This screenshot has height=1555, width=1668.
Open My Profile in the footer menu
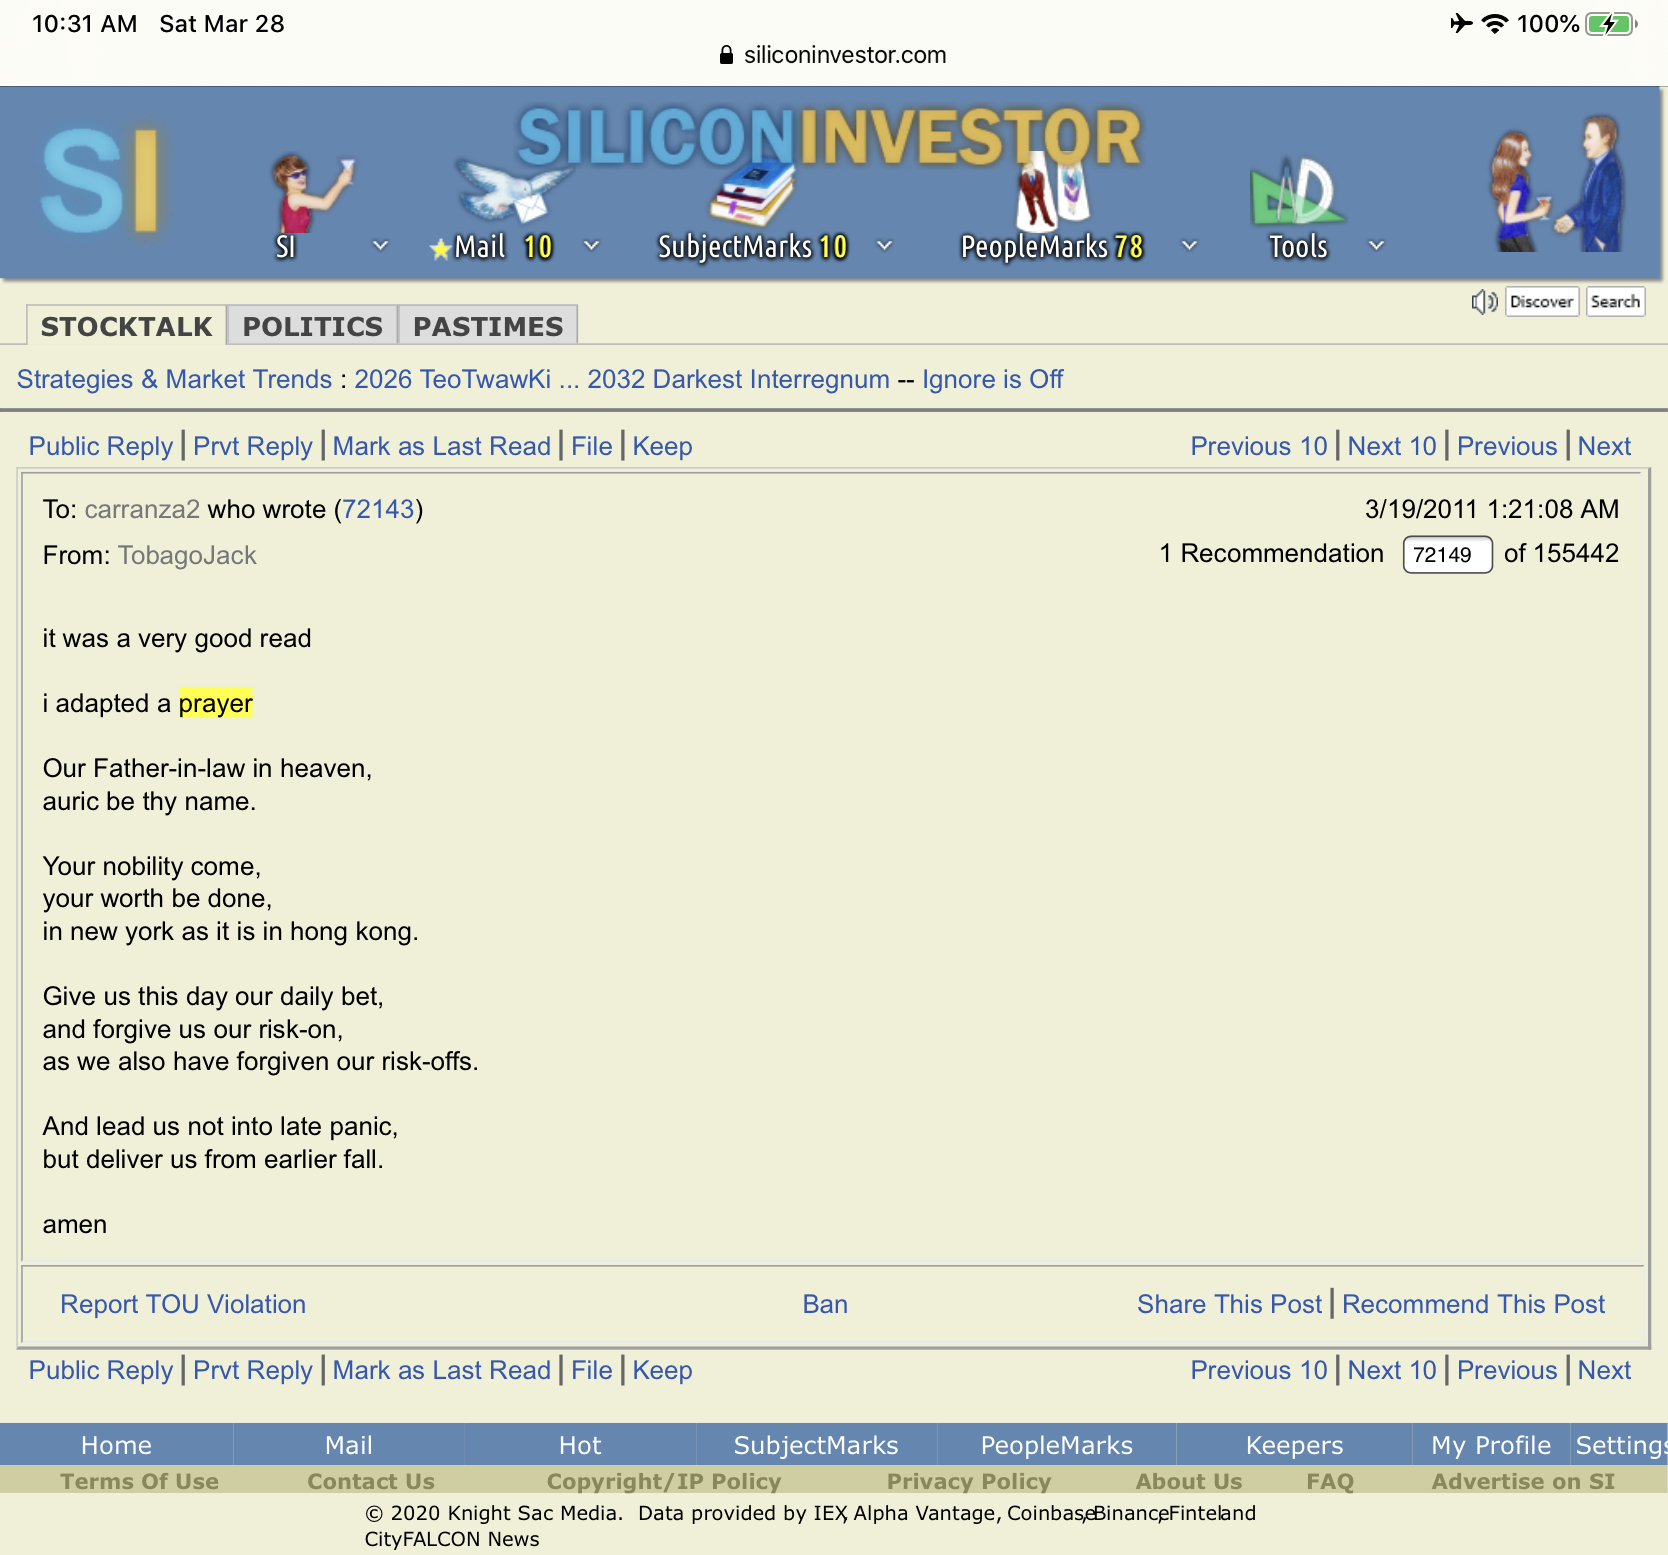pos(1491,1445)
